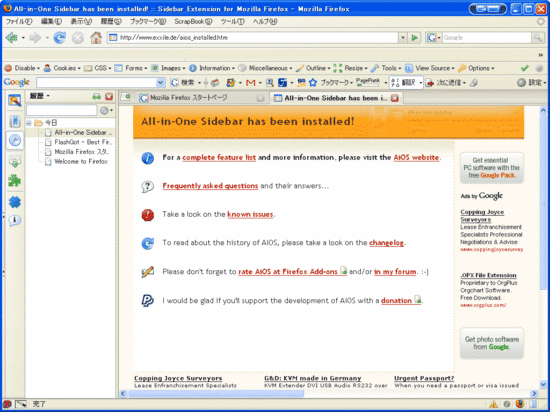550x412 pixels.
Task: Open the Downloads panel in sidebar strip
Action: pos(15,161)
